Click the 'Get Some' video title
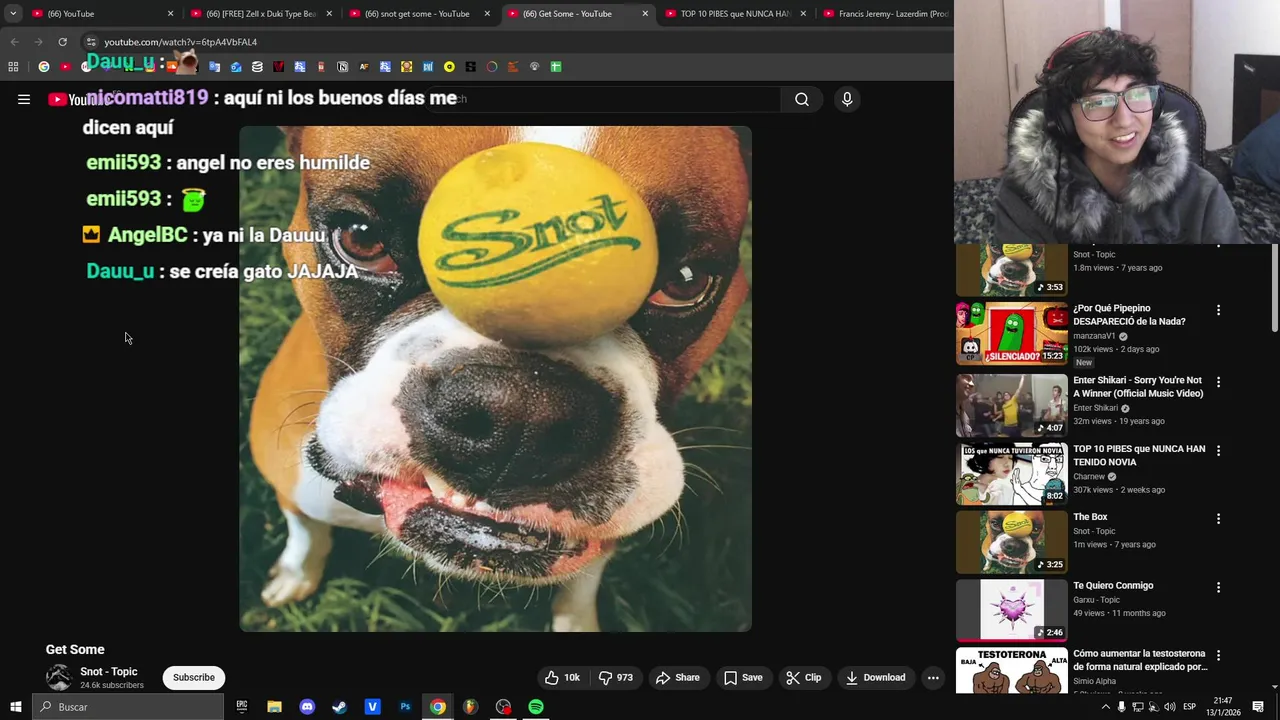The width and height of the screenshot is (1280, 720). tap(75, 649)
